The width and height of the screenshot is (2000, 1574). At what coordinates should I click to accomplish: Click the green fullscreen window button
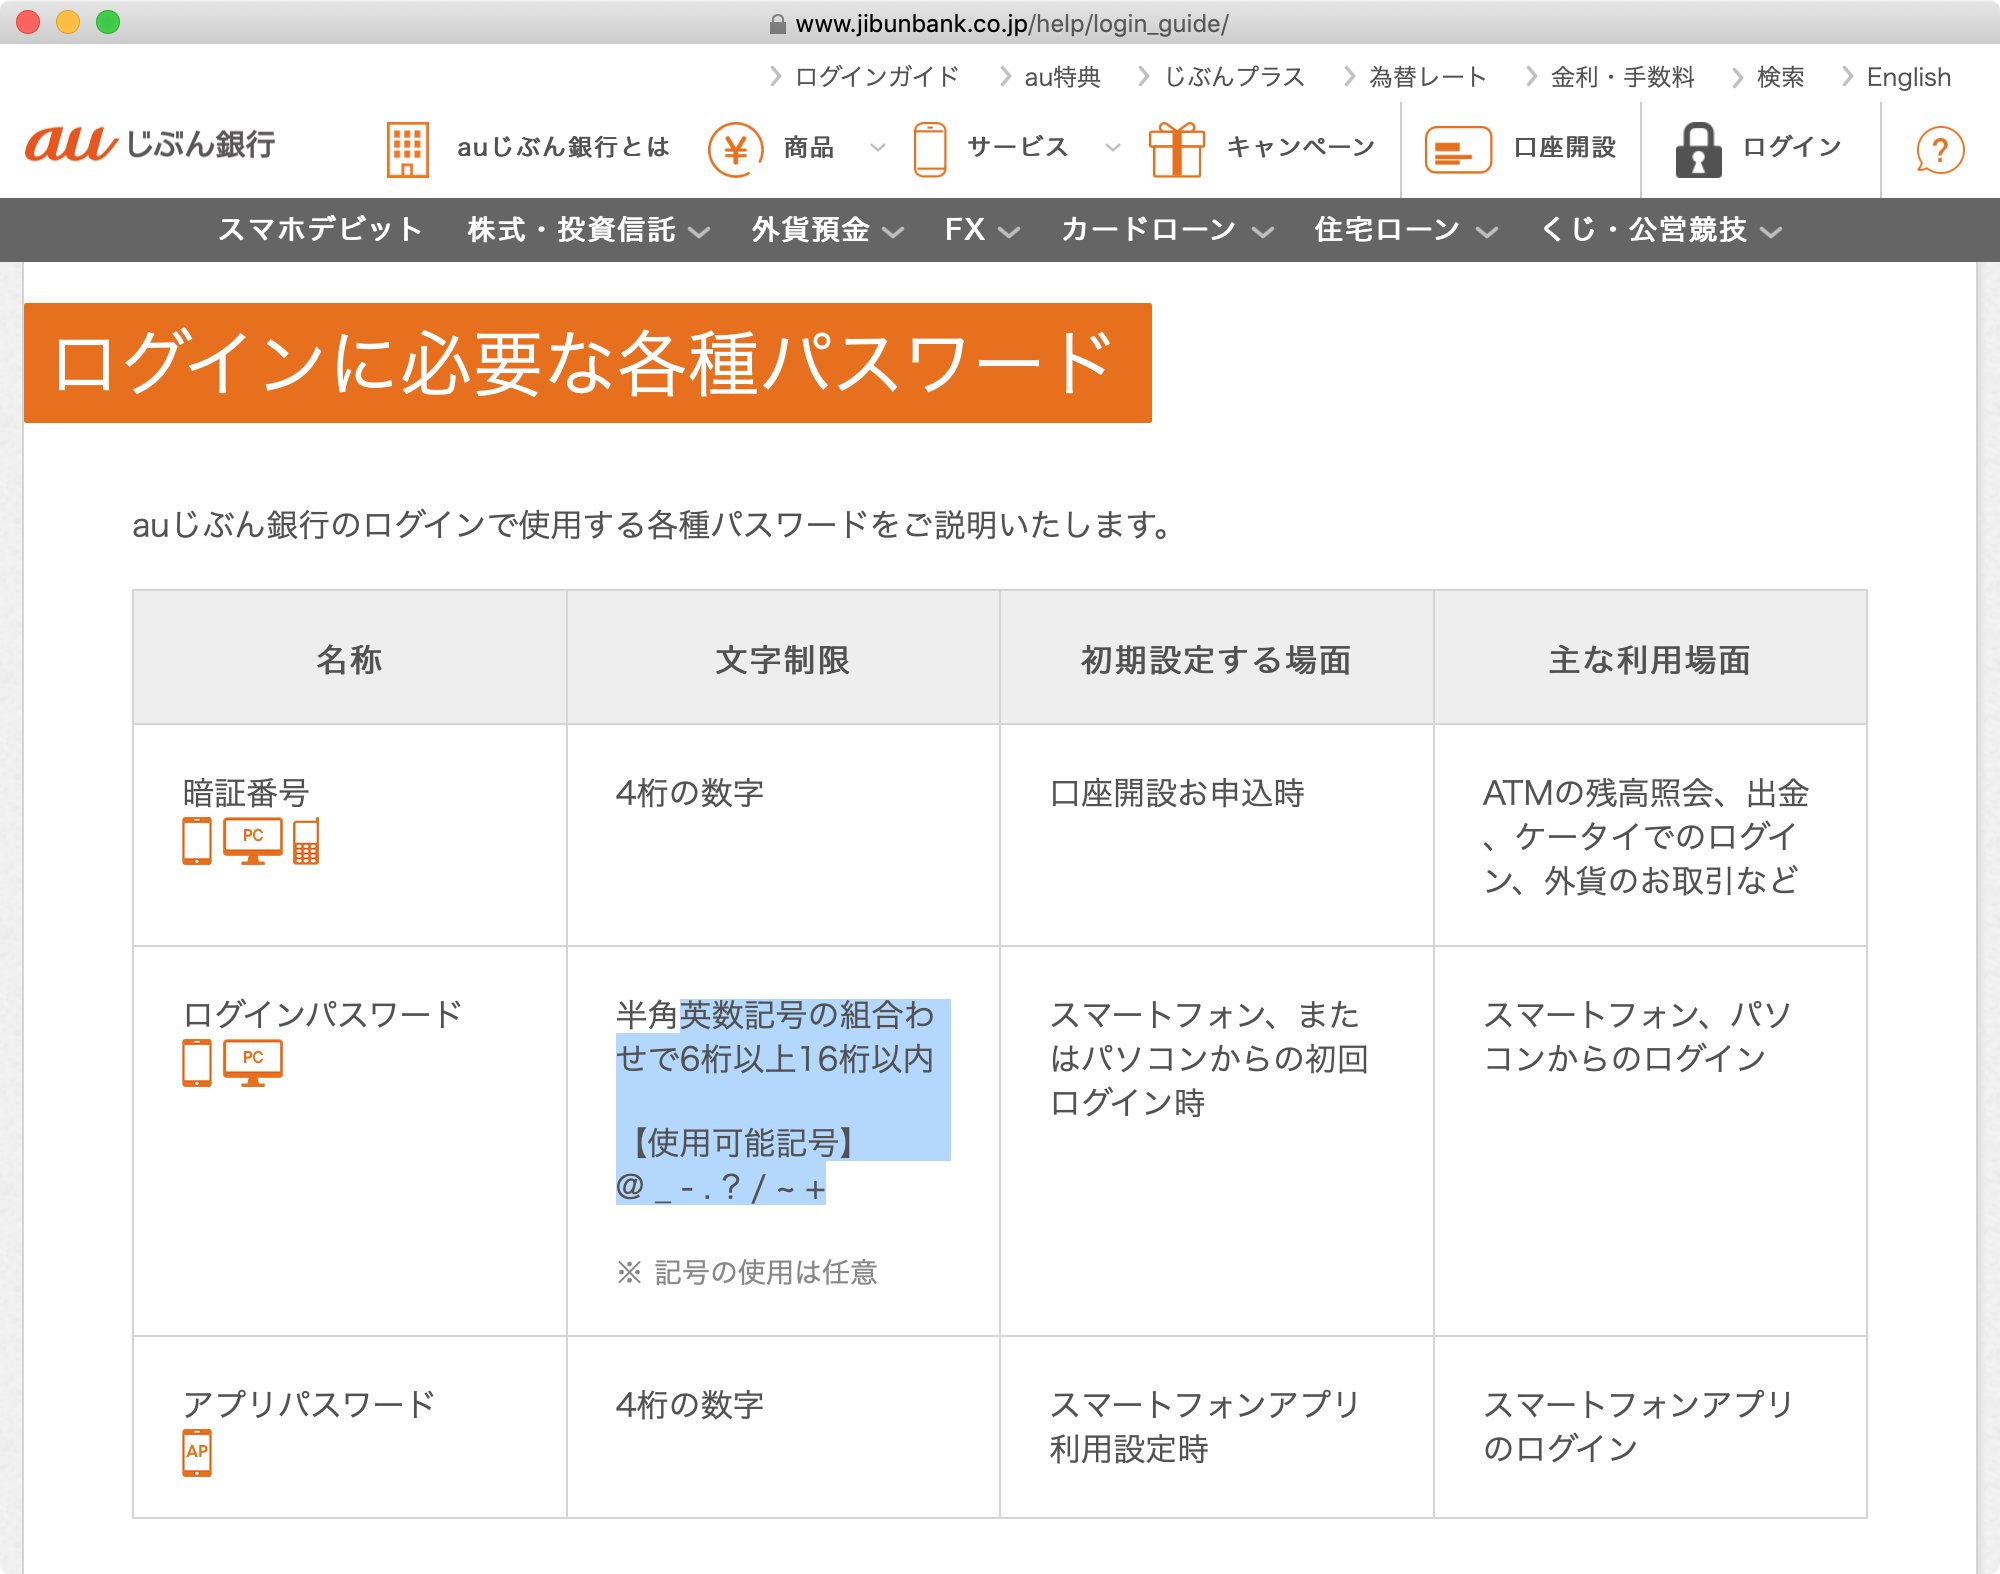[108, 22]
